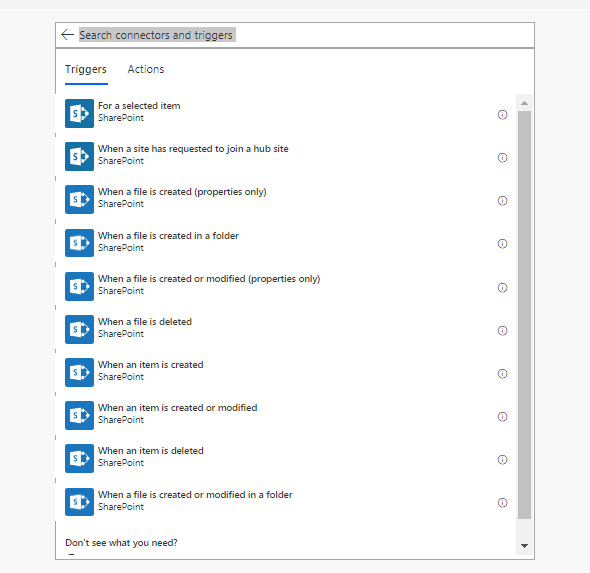
Task: Open info for 'file created or modified (properties only)'
Action: 502,288
